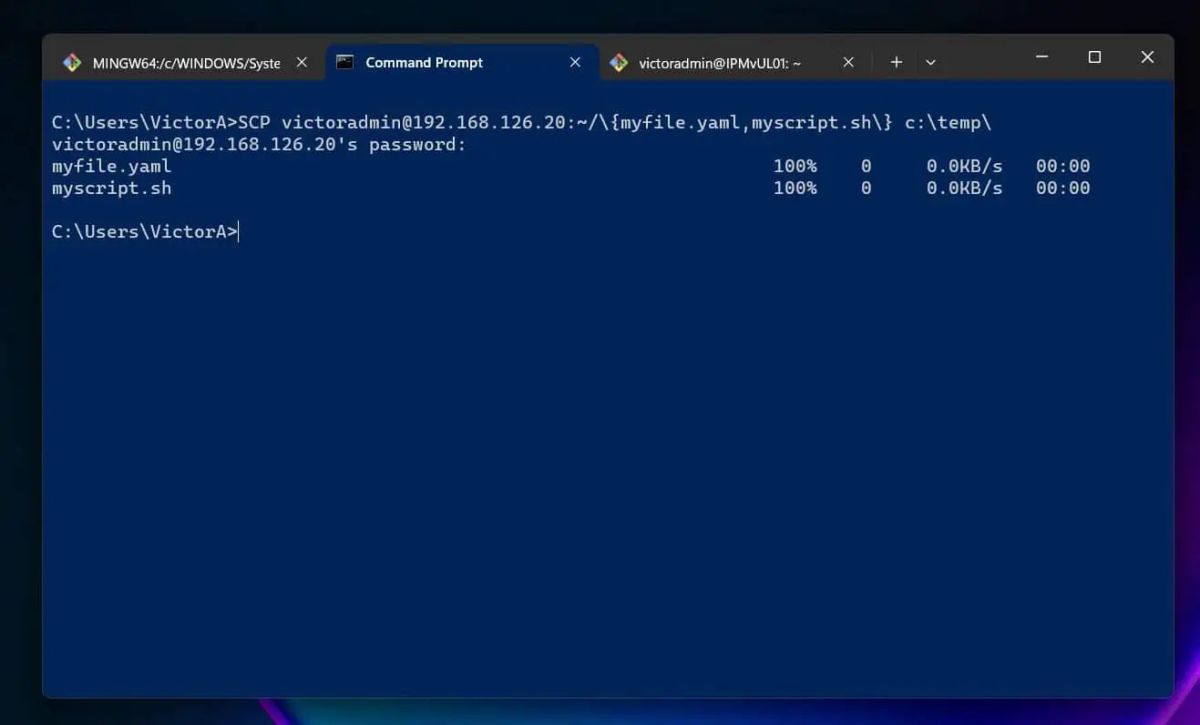
Task: Close the MINGW64 tab
Action: pyautogui.click(x=302, y=62)
